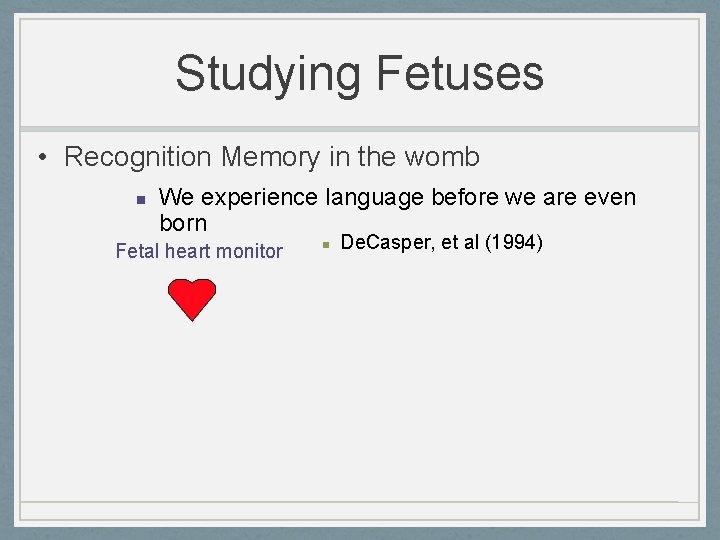This screenshot has width=720, height=540.
Task: Click the word 'monitor' in the label
Action: click(x=248, y=251)
